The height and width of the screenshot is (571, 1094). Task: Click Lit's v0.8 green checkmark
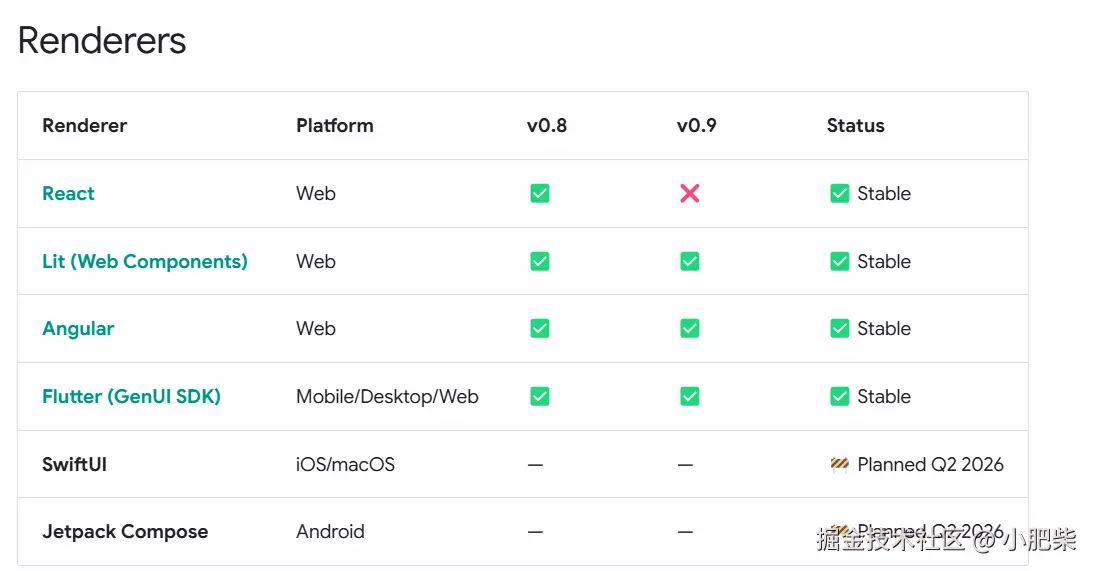(x=540, y=262)
